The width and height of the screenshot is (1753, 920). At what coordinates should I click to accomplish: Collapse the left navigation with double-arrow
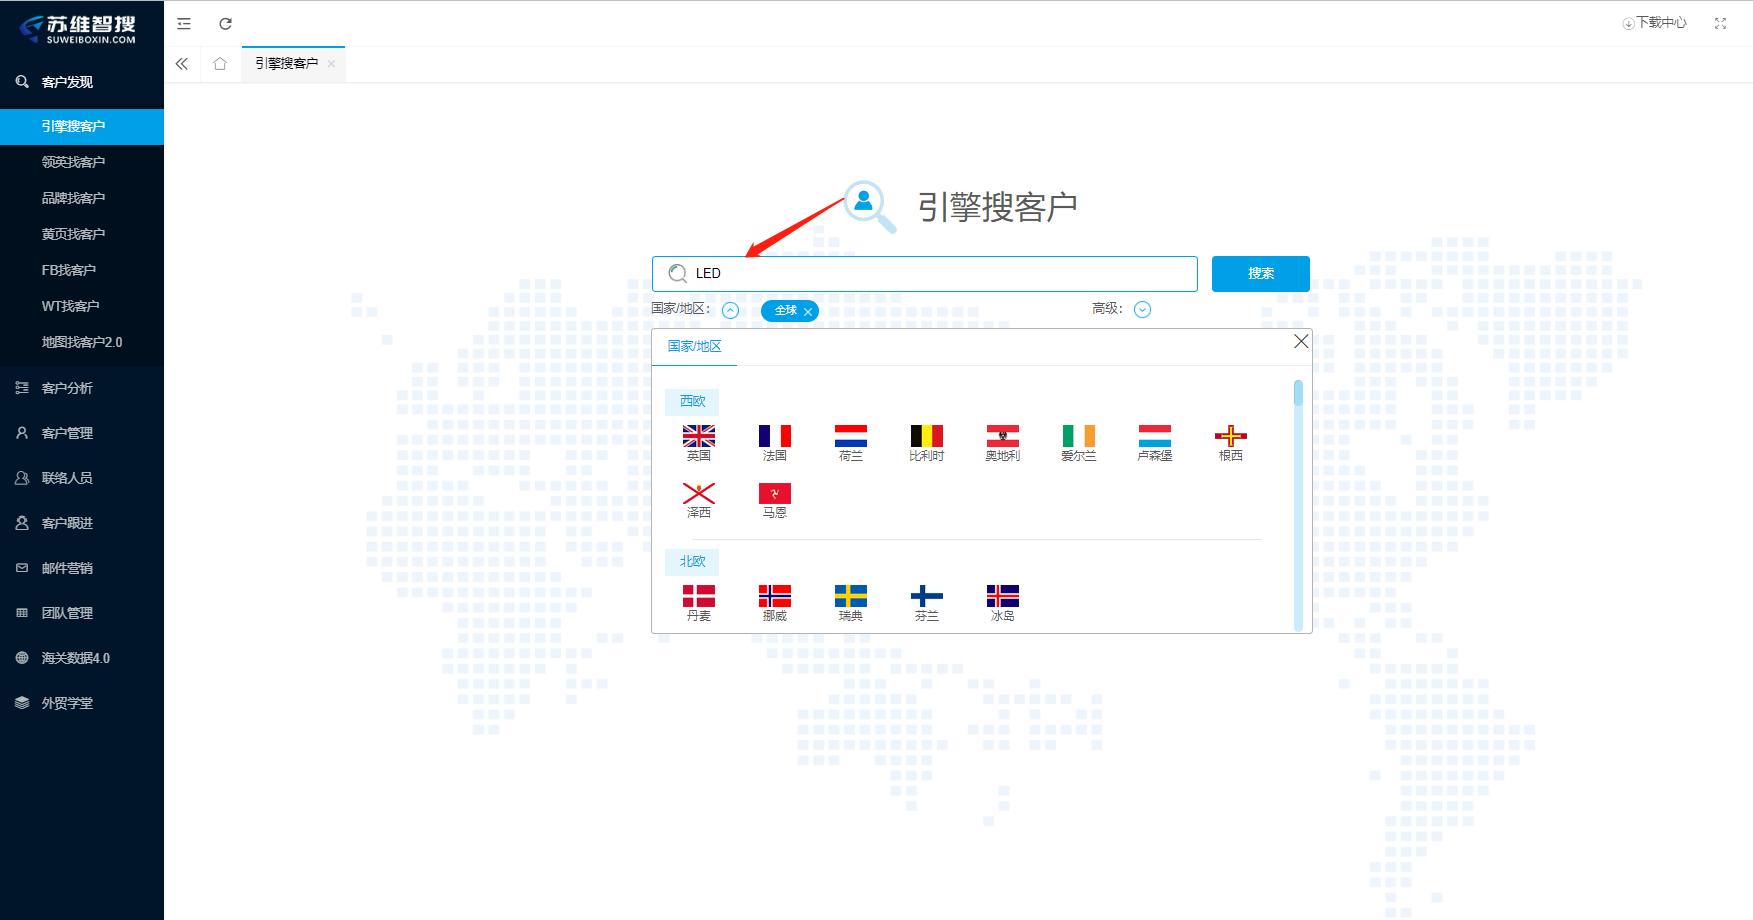182,63
